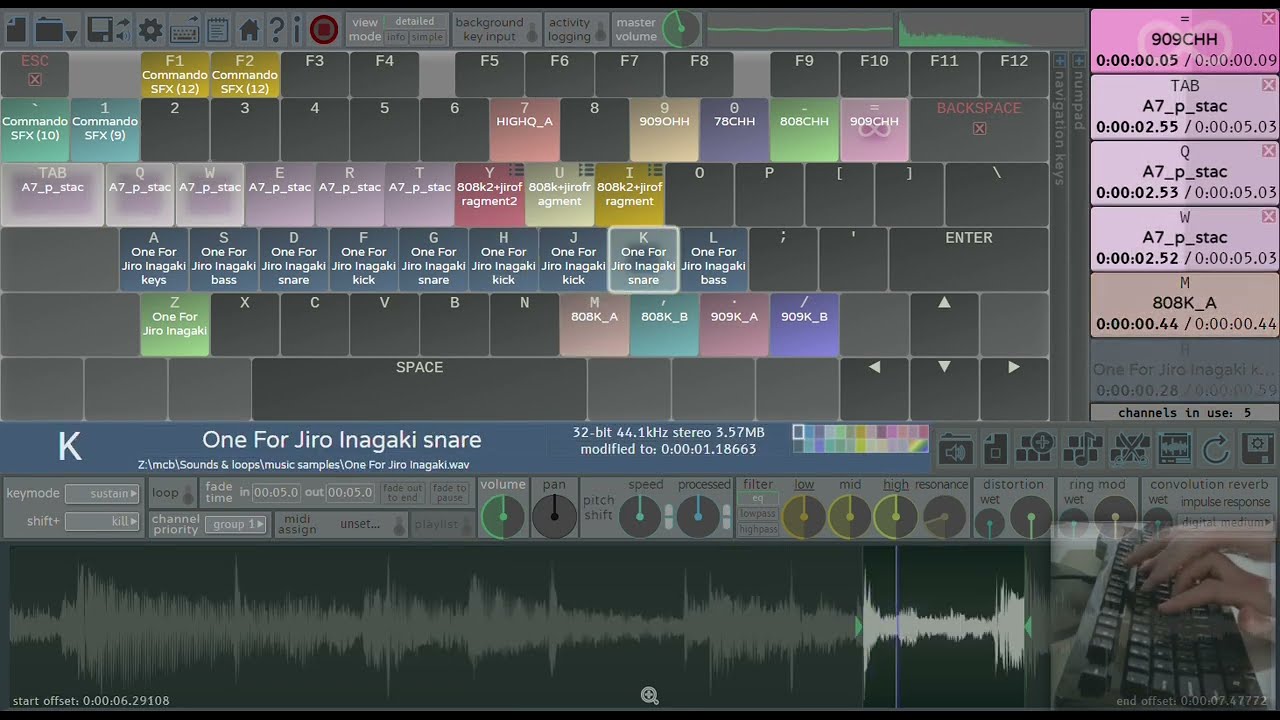Select the 9 key 909OHH

[x=665, y=129]
